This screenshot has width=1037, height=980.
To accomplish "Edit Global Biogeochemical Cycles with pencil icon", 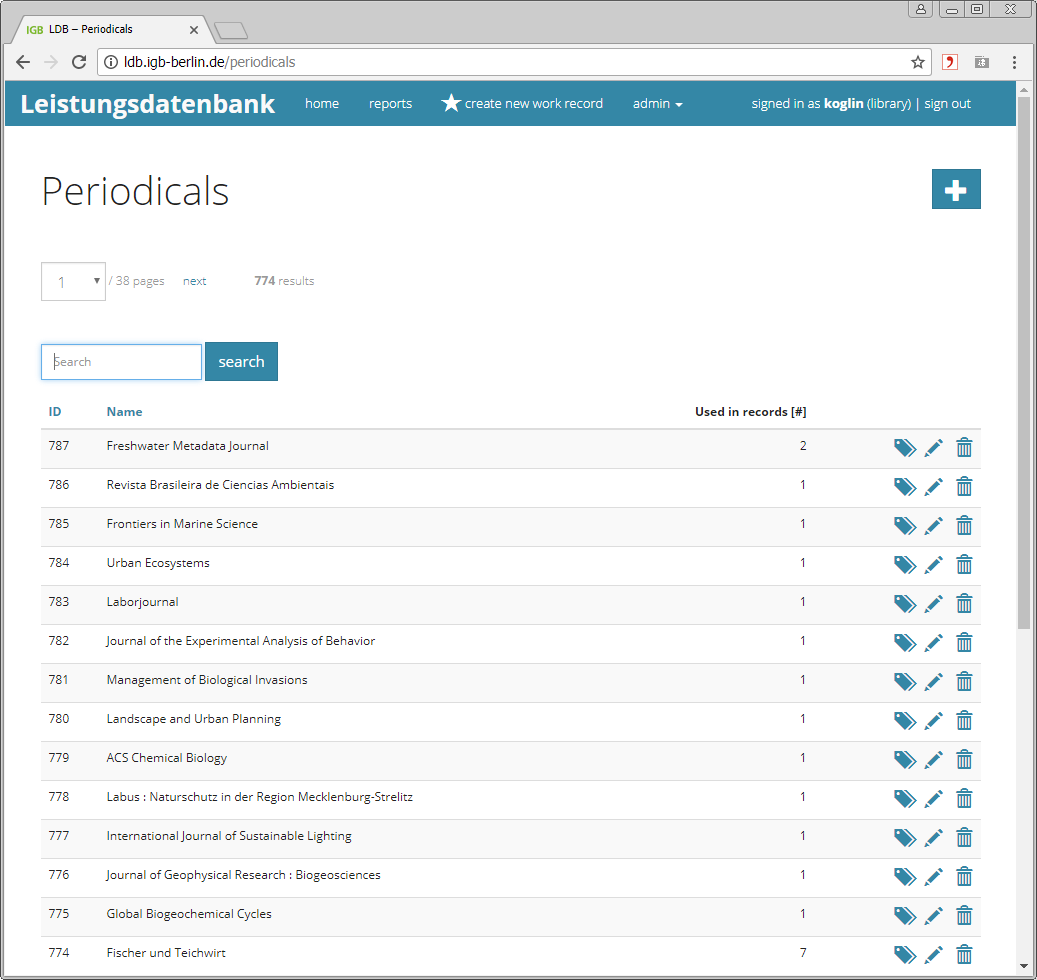I will point(933,916).
